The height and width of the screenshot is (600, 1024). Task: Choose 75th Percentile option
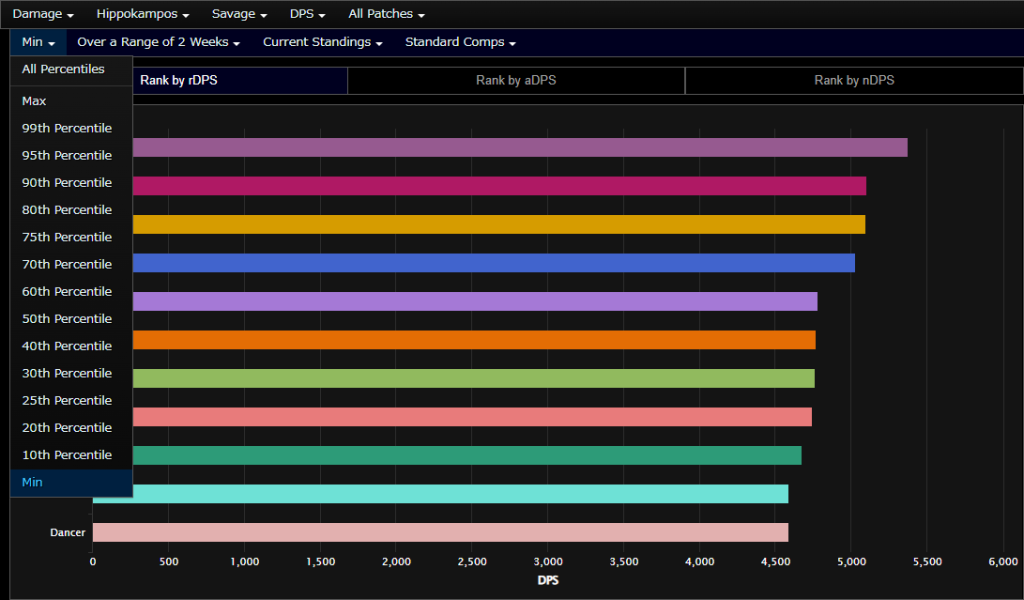tap(71, 237)
